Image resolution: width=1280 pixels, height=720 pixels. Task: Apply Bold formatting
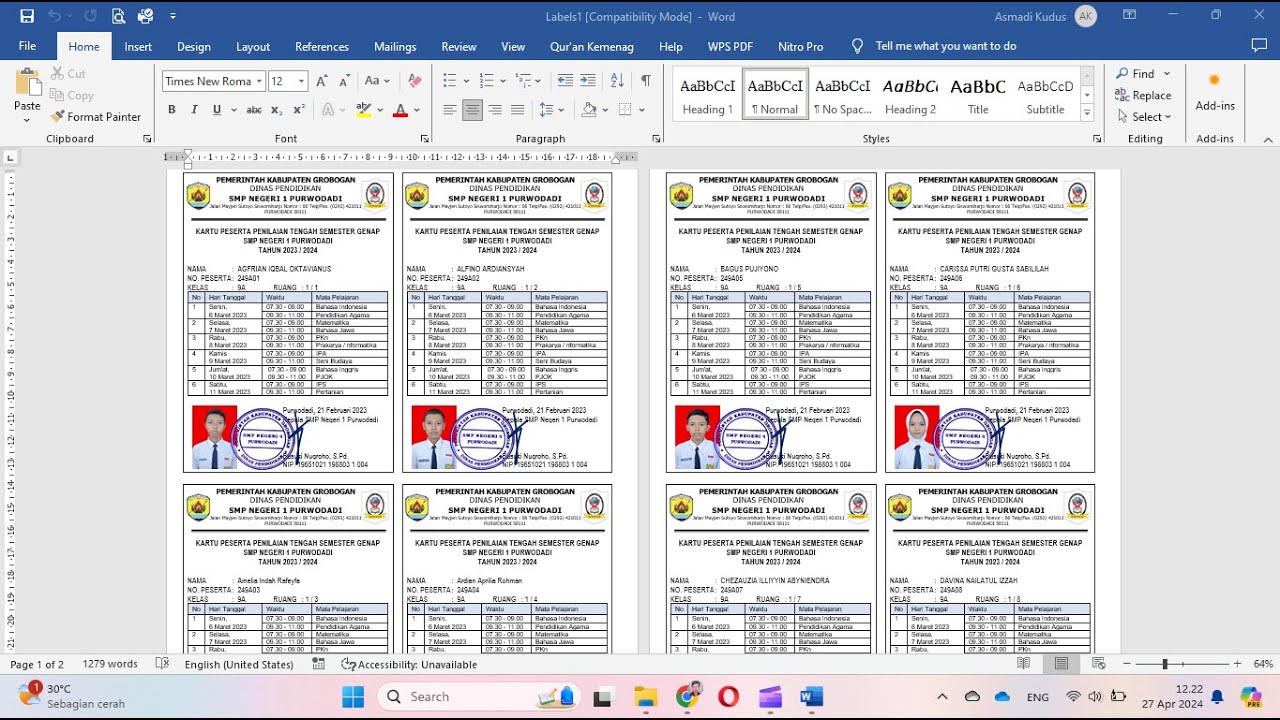(x=172, y=110)
